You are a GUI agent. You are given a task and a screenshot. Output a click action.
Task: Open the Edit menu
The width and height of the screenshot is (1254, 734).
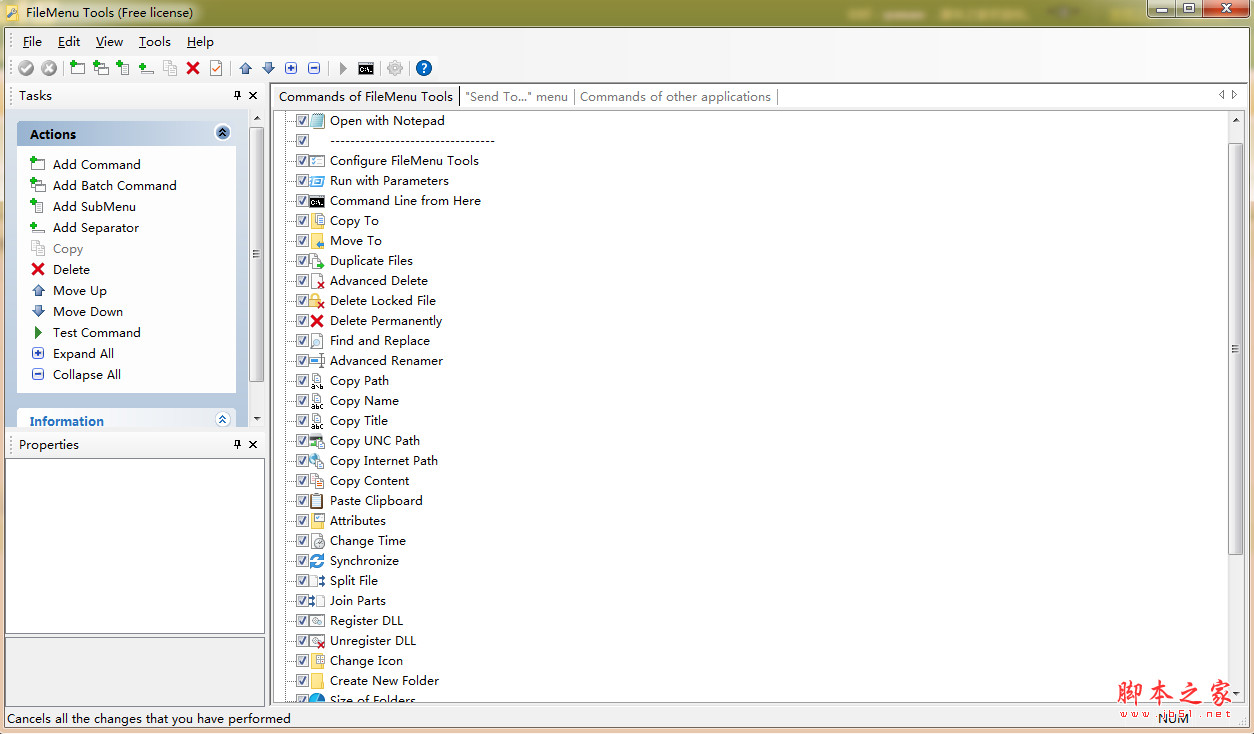coord(69,42)
